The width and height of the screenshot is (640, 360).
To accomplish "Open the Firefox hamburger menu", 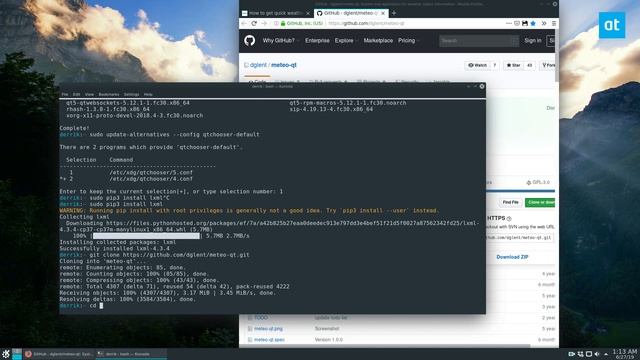I will point(554,23).
